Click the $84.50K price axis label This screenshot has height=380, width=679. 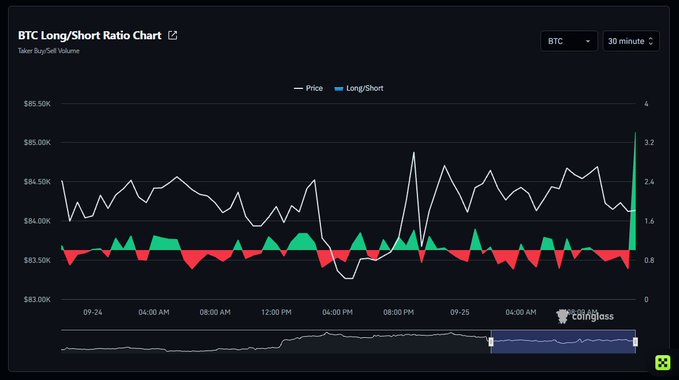[37, 182]
